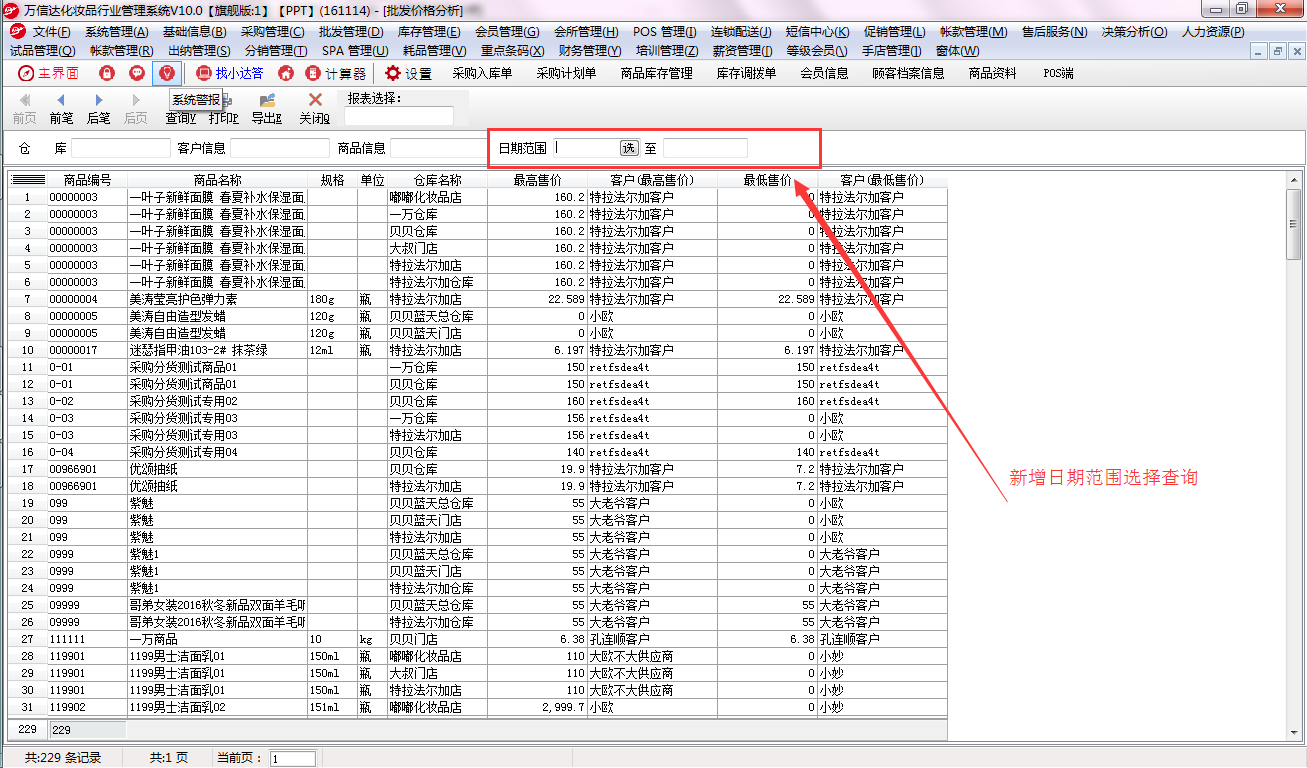1307x768 pixels.
Task: Open 设置 settings gear
Action: (408, 73)
